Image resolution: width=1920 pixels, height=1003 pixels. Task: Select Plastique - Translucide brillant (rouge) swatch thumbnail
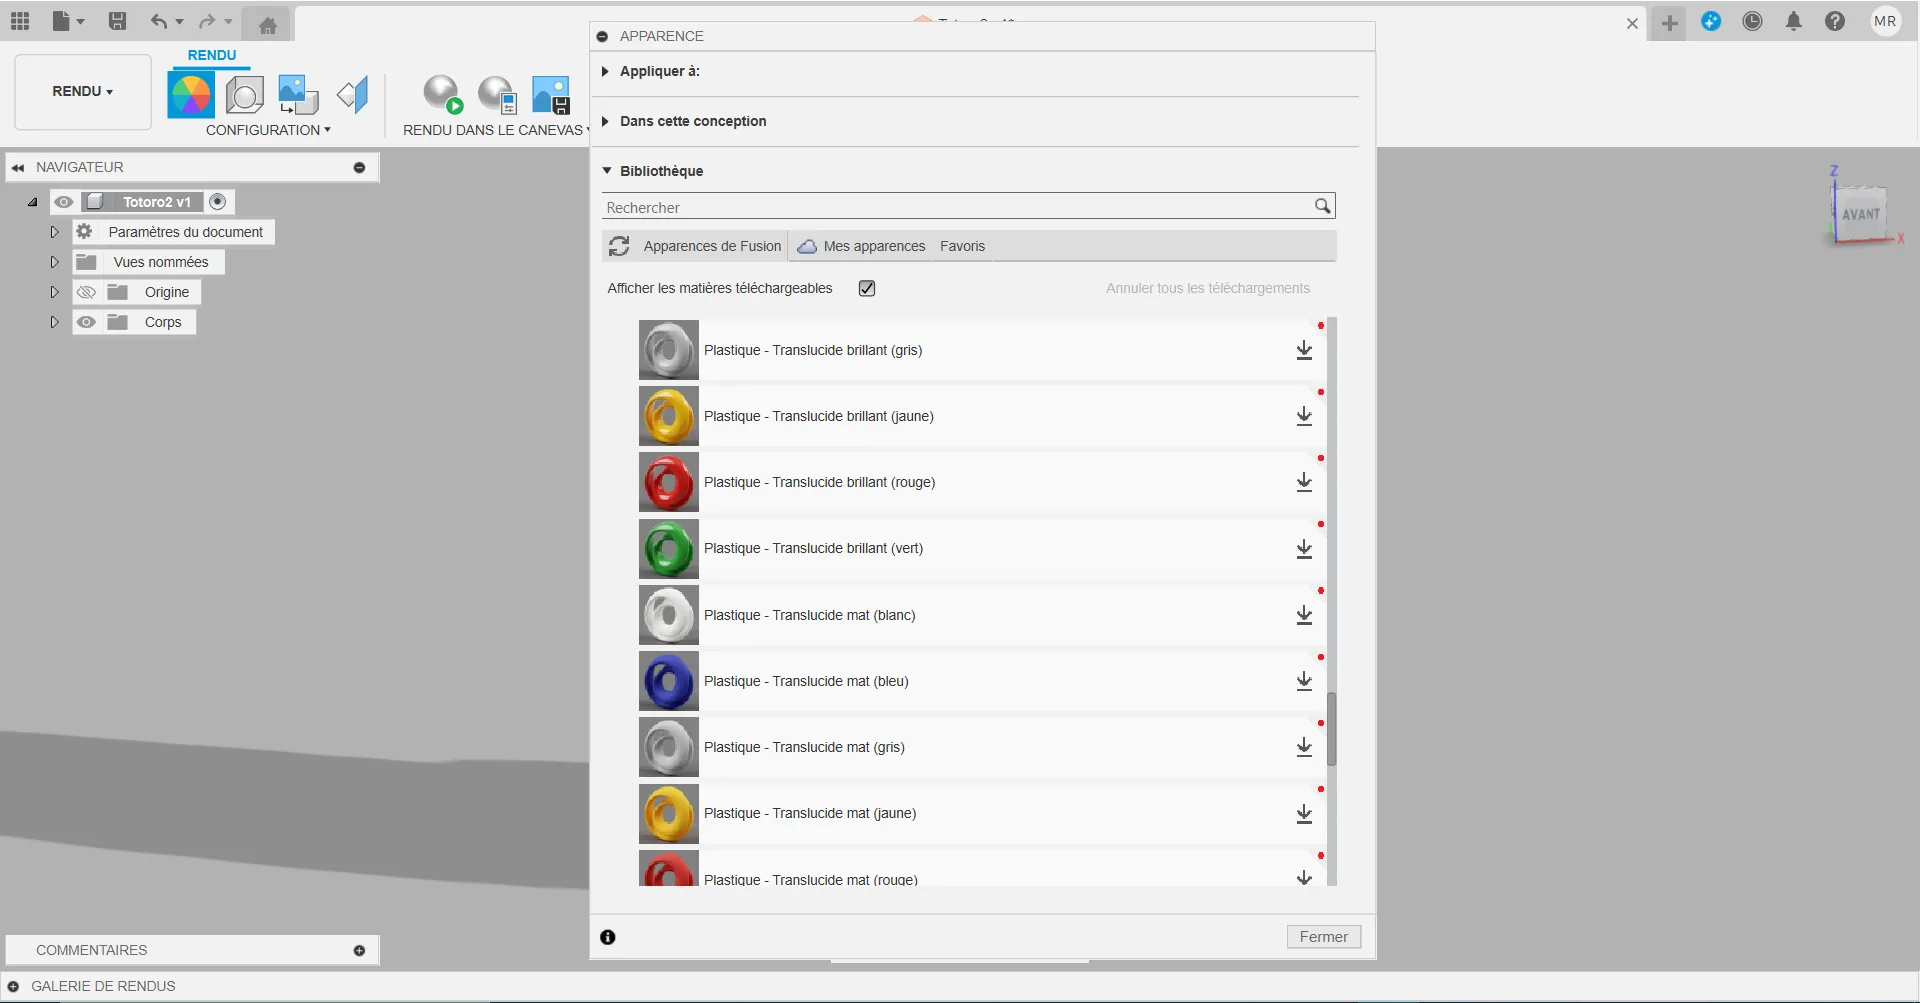[669, 482]
